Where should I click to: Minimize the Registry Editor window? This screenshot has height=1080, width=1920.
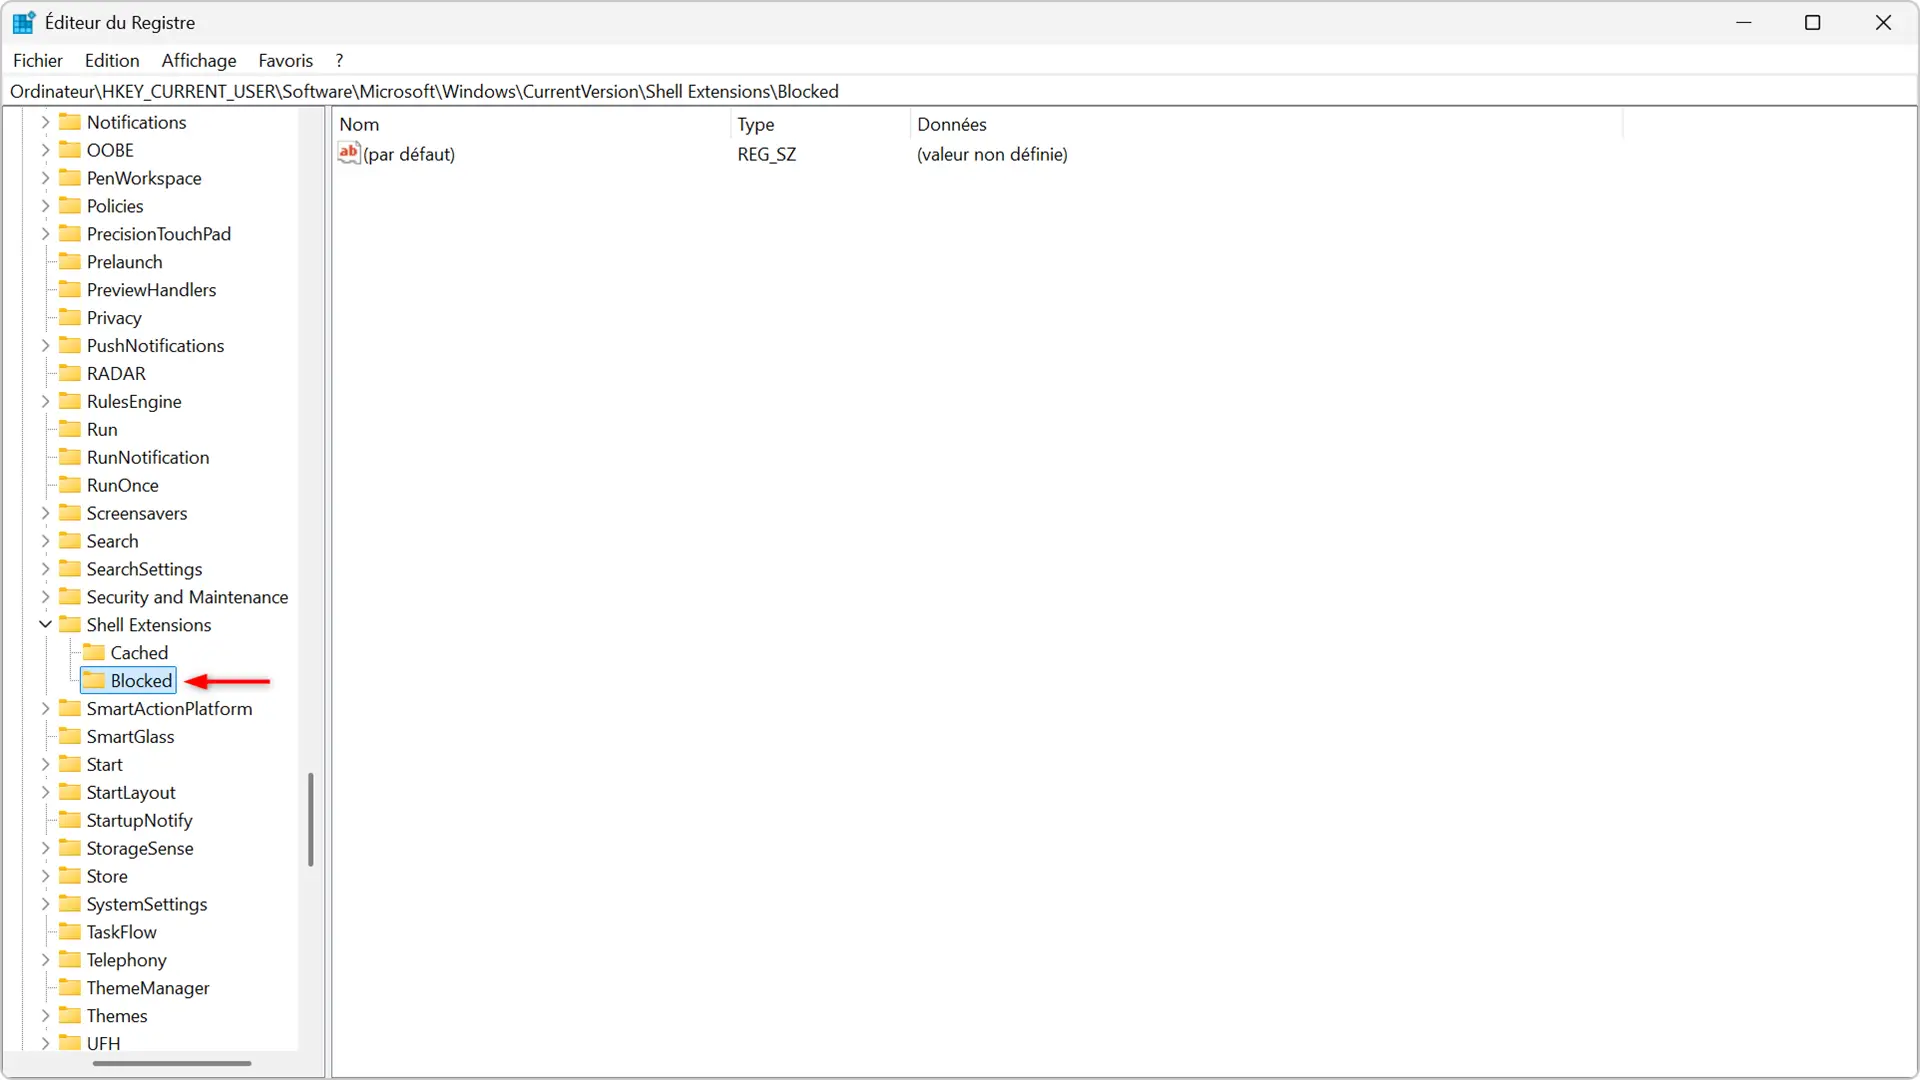click(1744, 22)
